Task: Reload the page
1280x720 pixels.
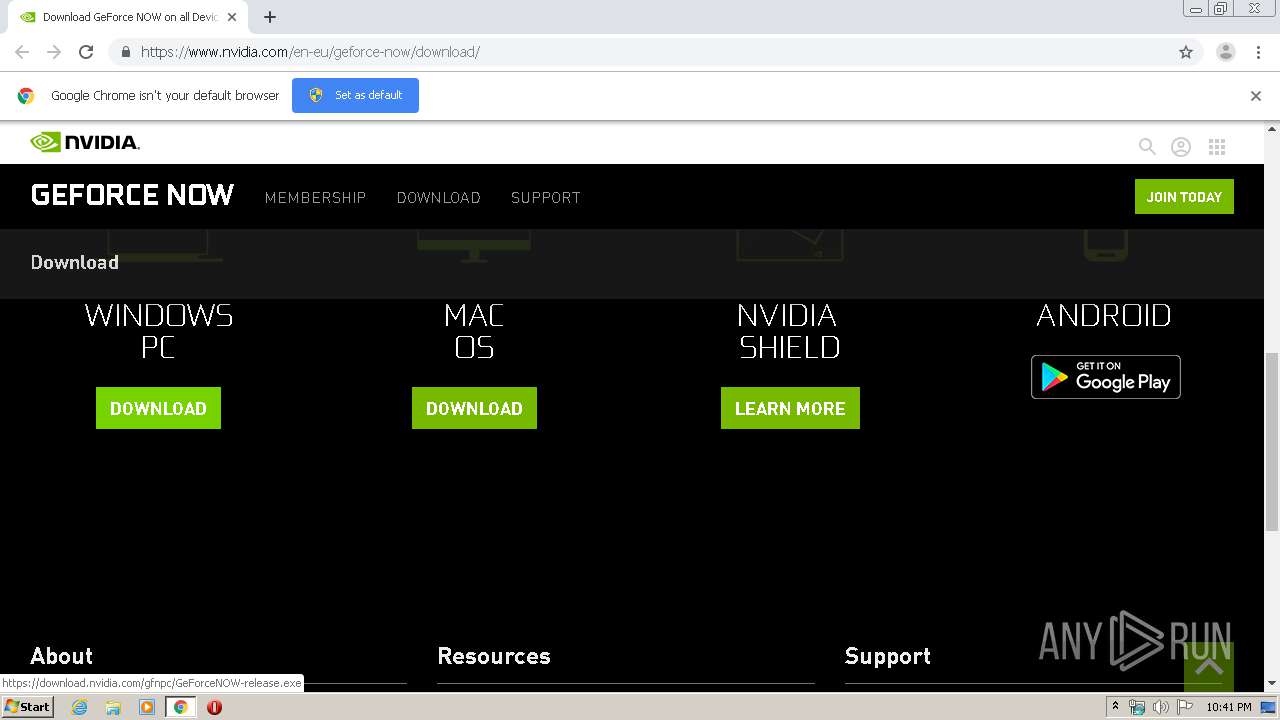Action: [x=86, y=52]
